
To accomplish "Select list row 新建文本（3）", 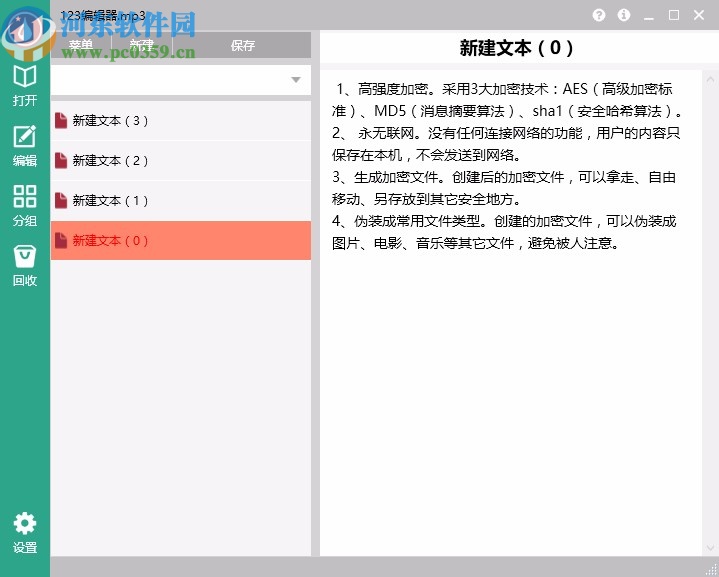I will 181,121.
